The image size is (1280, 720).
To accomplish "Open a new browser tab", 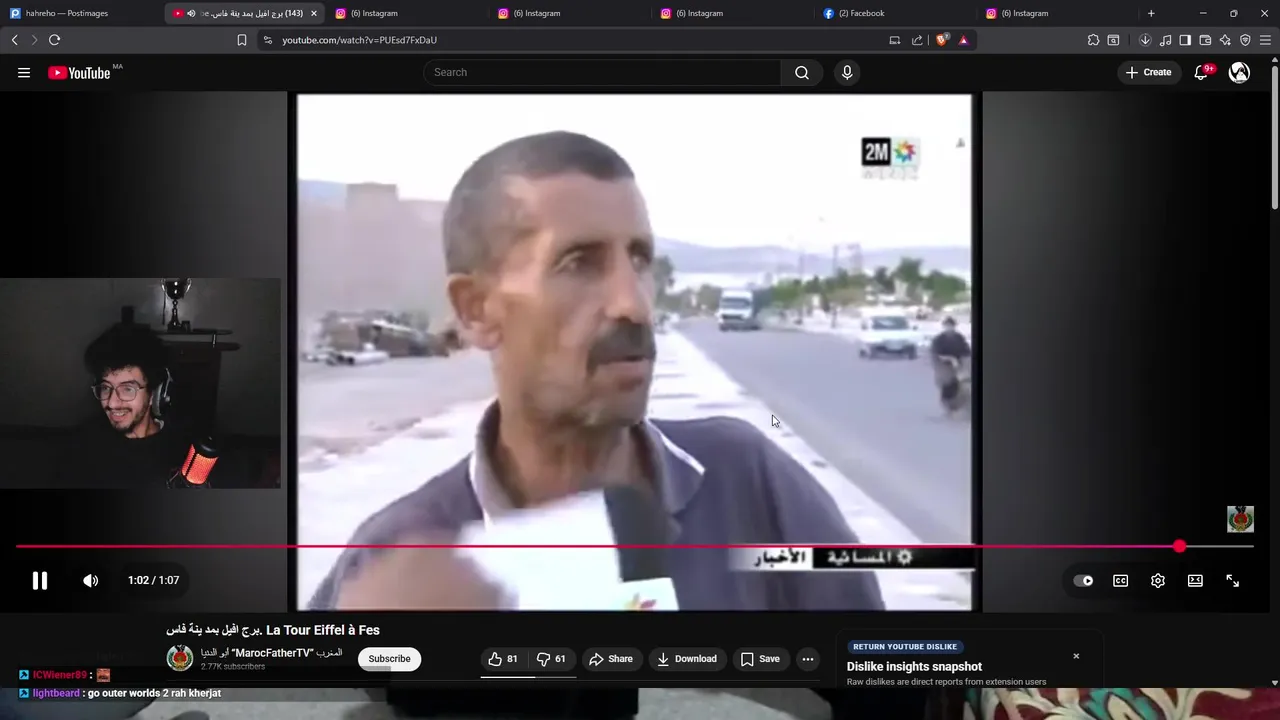I will click(1151, 13).
